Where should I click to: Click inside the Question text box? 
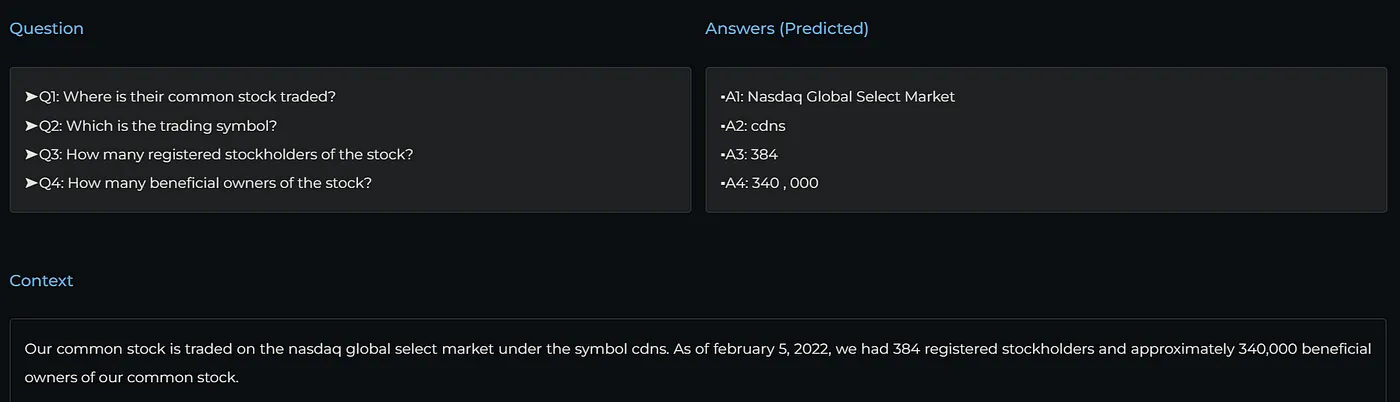point(350,140)
